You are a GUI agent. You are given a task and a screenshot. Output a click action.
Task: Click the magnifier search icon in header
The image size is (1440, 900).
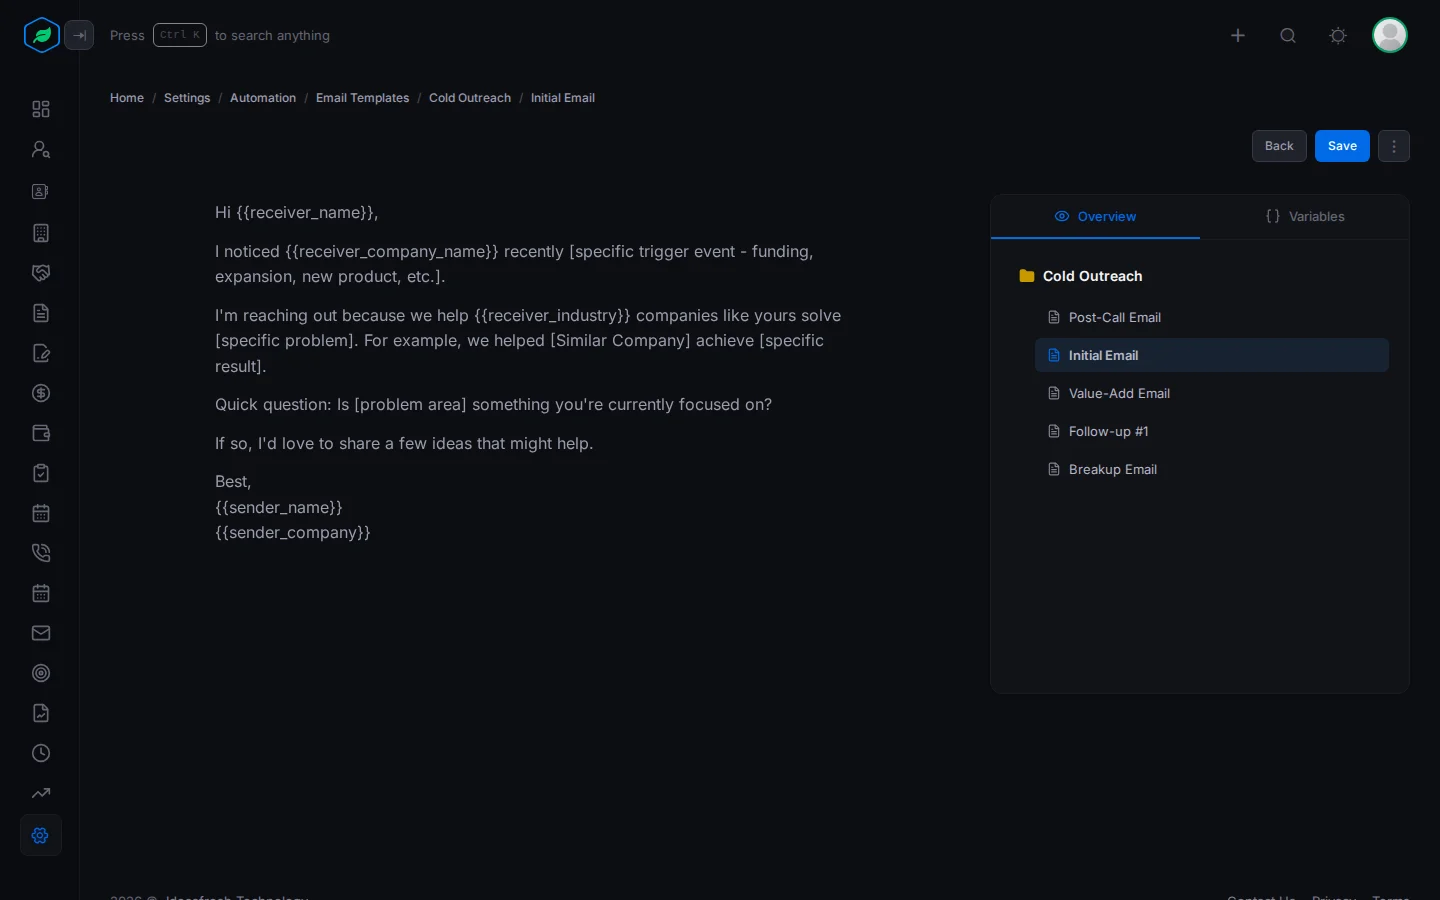pos(1288,35)
